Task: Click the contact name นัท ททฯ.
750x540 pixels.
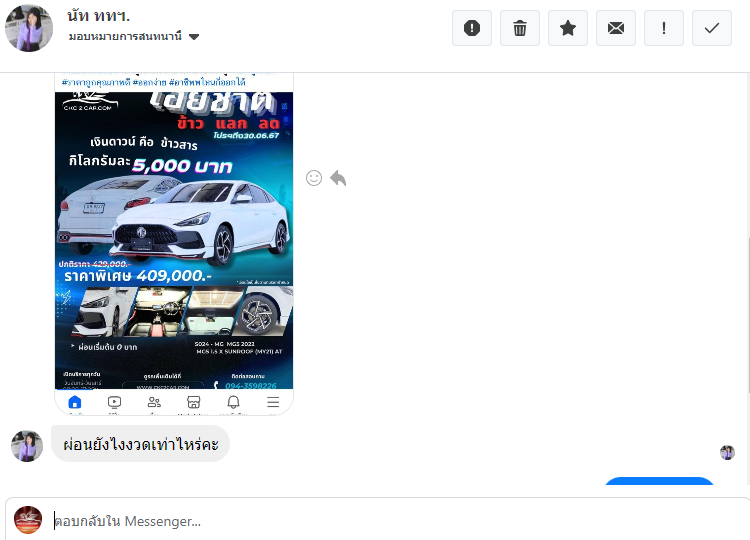Action: pos(99,15)
